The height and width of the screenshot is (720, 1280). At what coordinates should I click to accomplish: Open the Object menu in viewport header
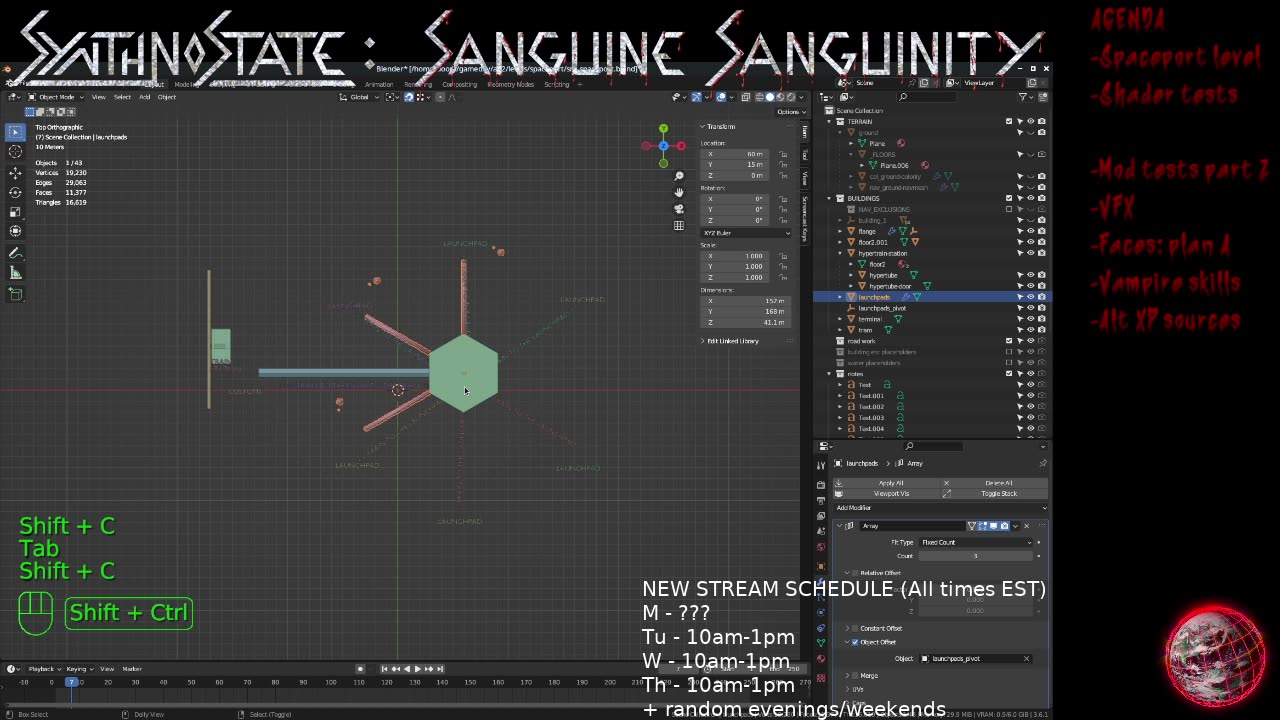pos(166,97)
